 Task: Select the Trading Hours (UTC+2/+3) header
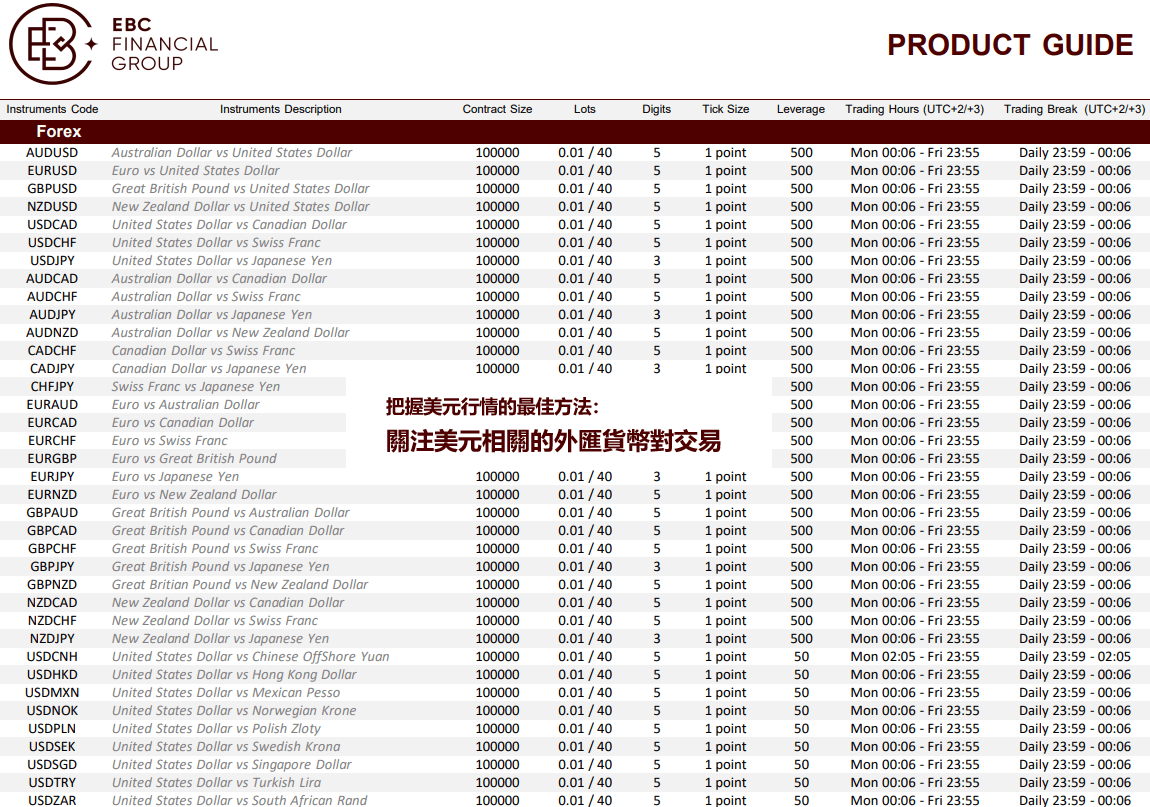click(915, 109)
